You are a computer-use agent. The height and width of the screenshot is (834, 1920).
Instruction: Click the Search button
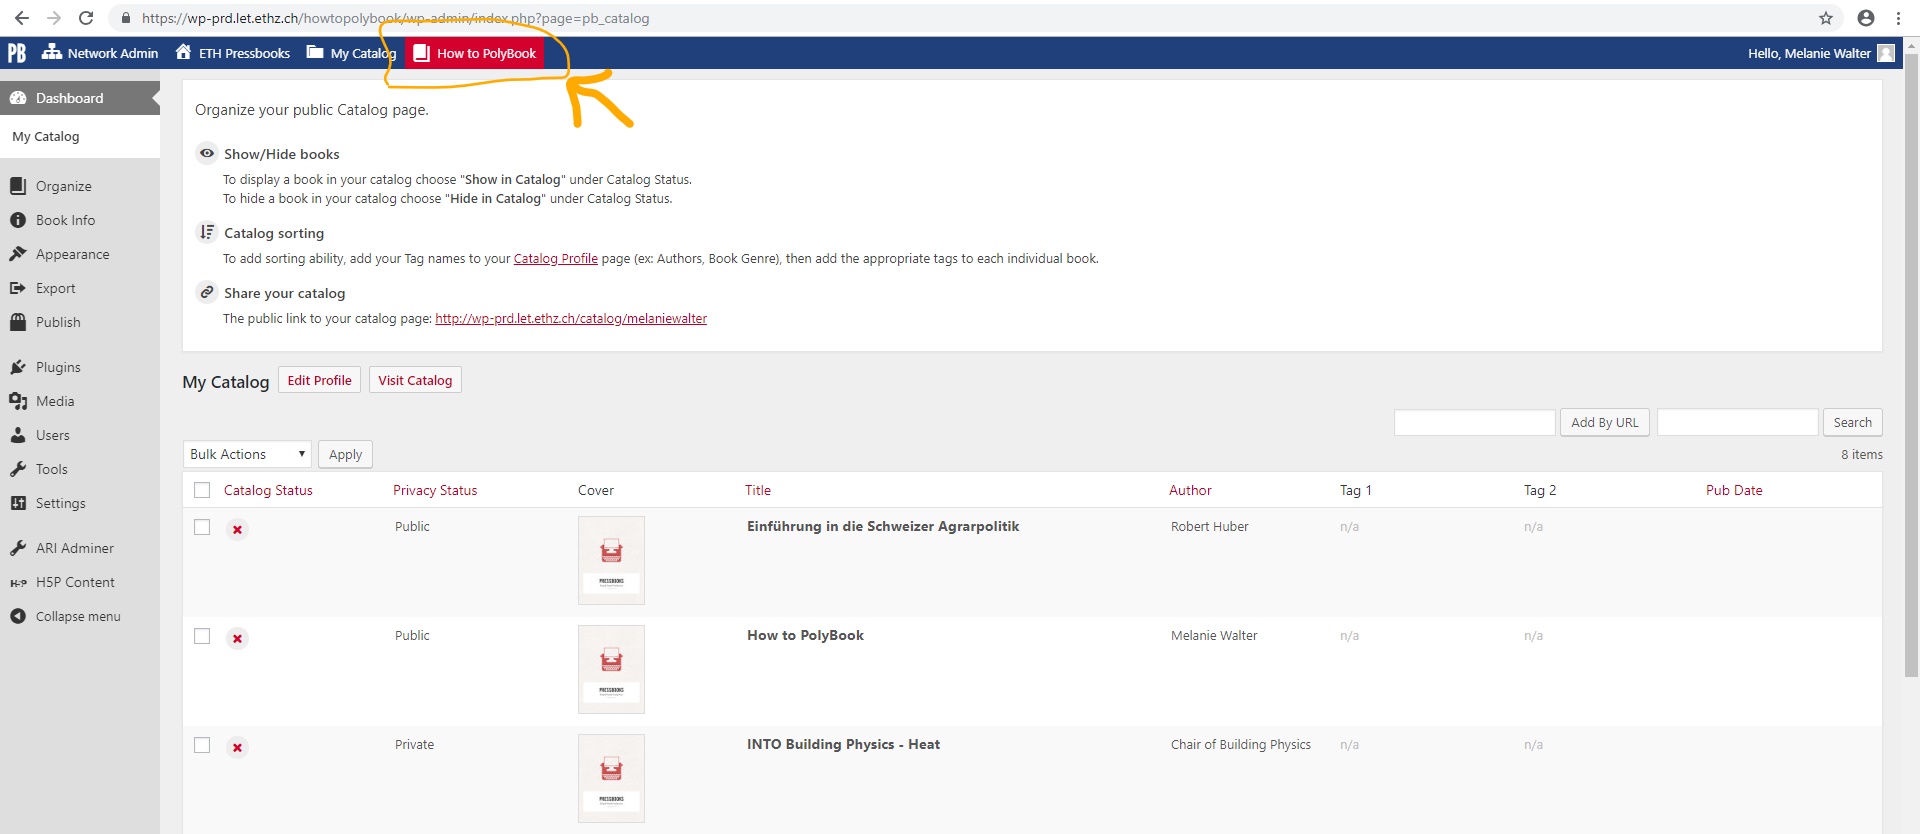click(x=1852, y=422)
